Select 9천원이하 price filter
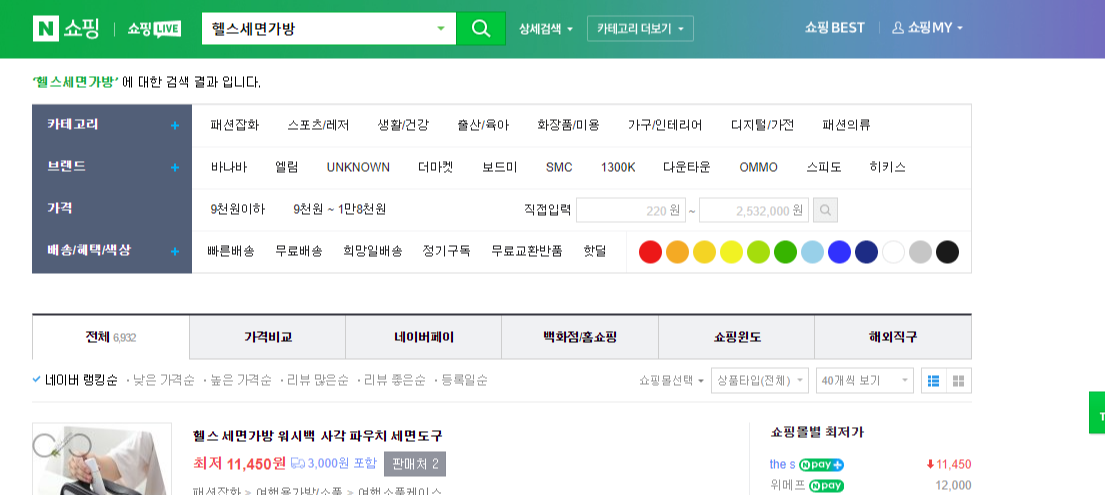This screenshot has width=1105, height=495. point(237,209)
